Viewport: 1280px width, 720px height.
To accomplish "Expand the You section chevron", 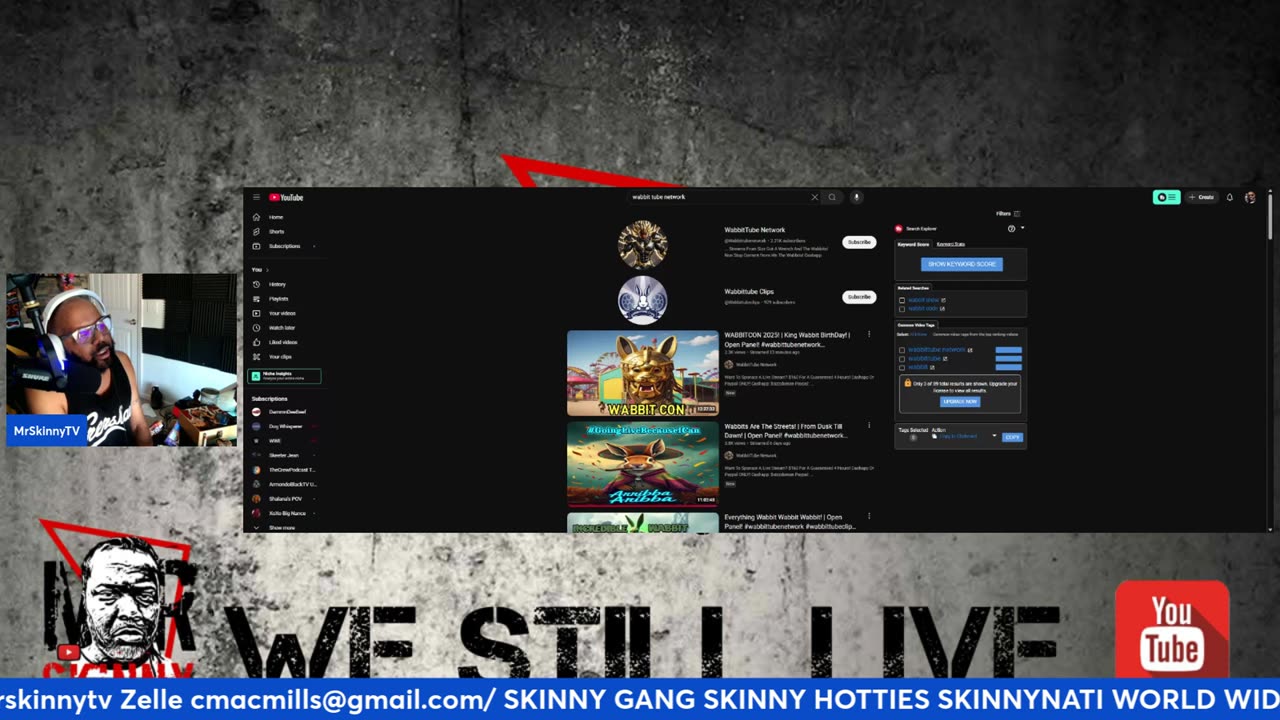I will (266, 270).
